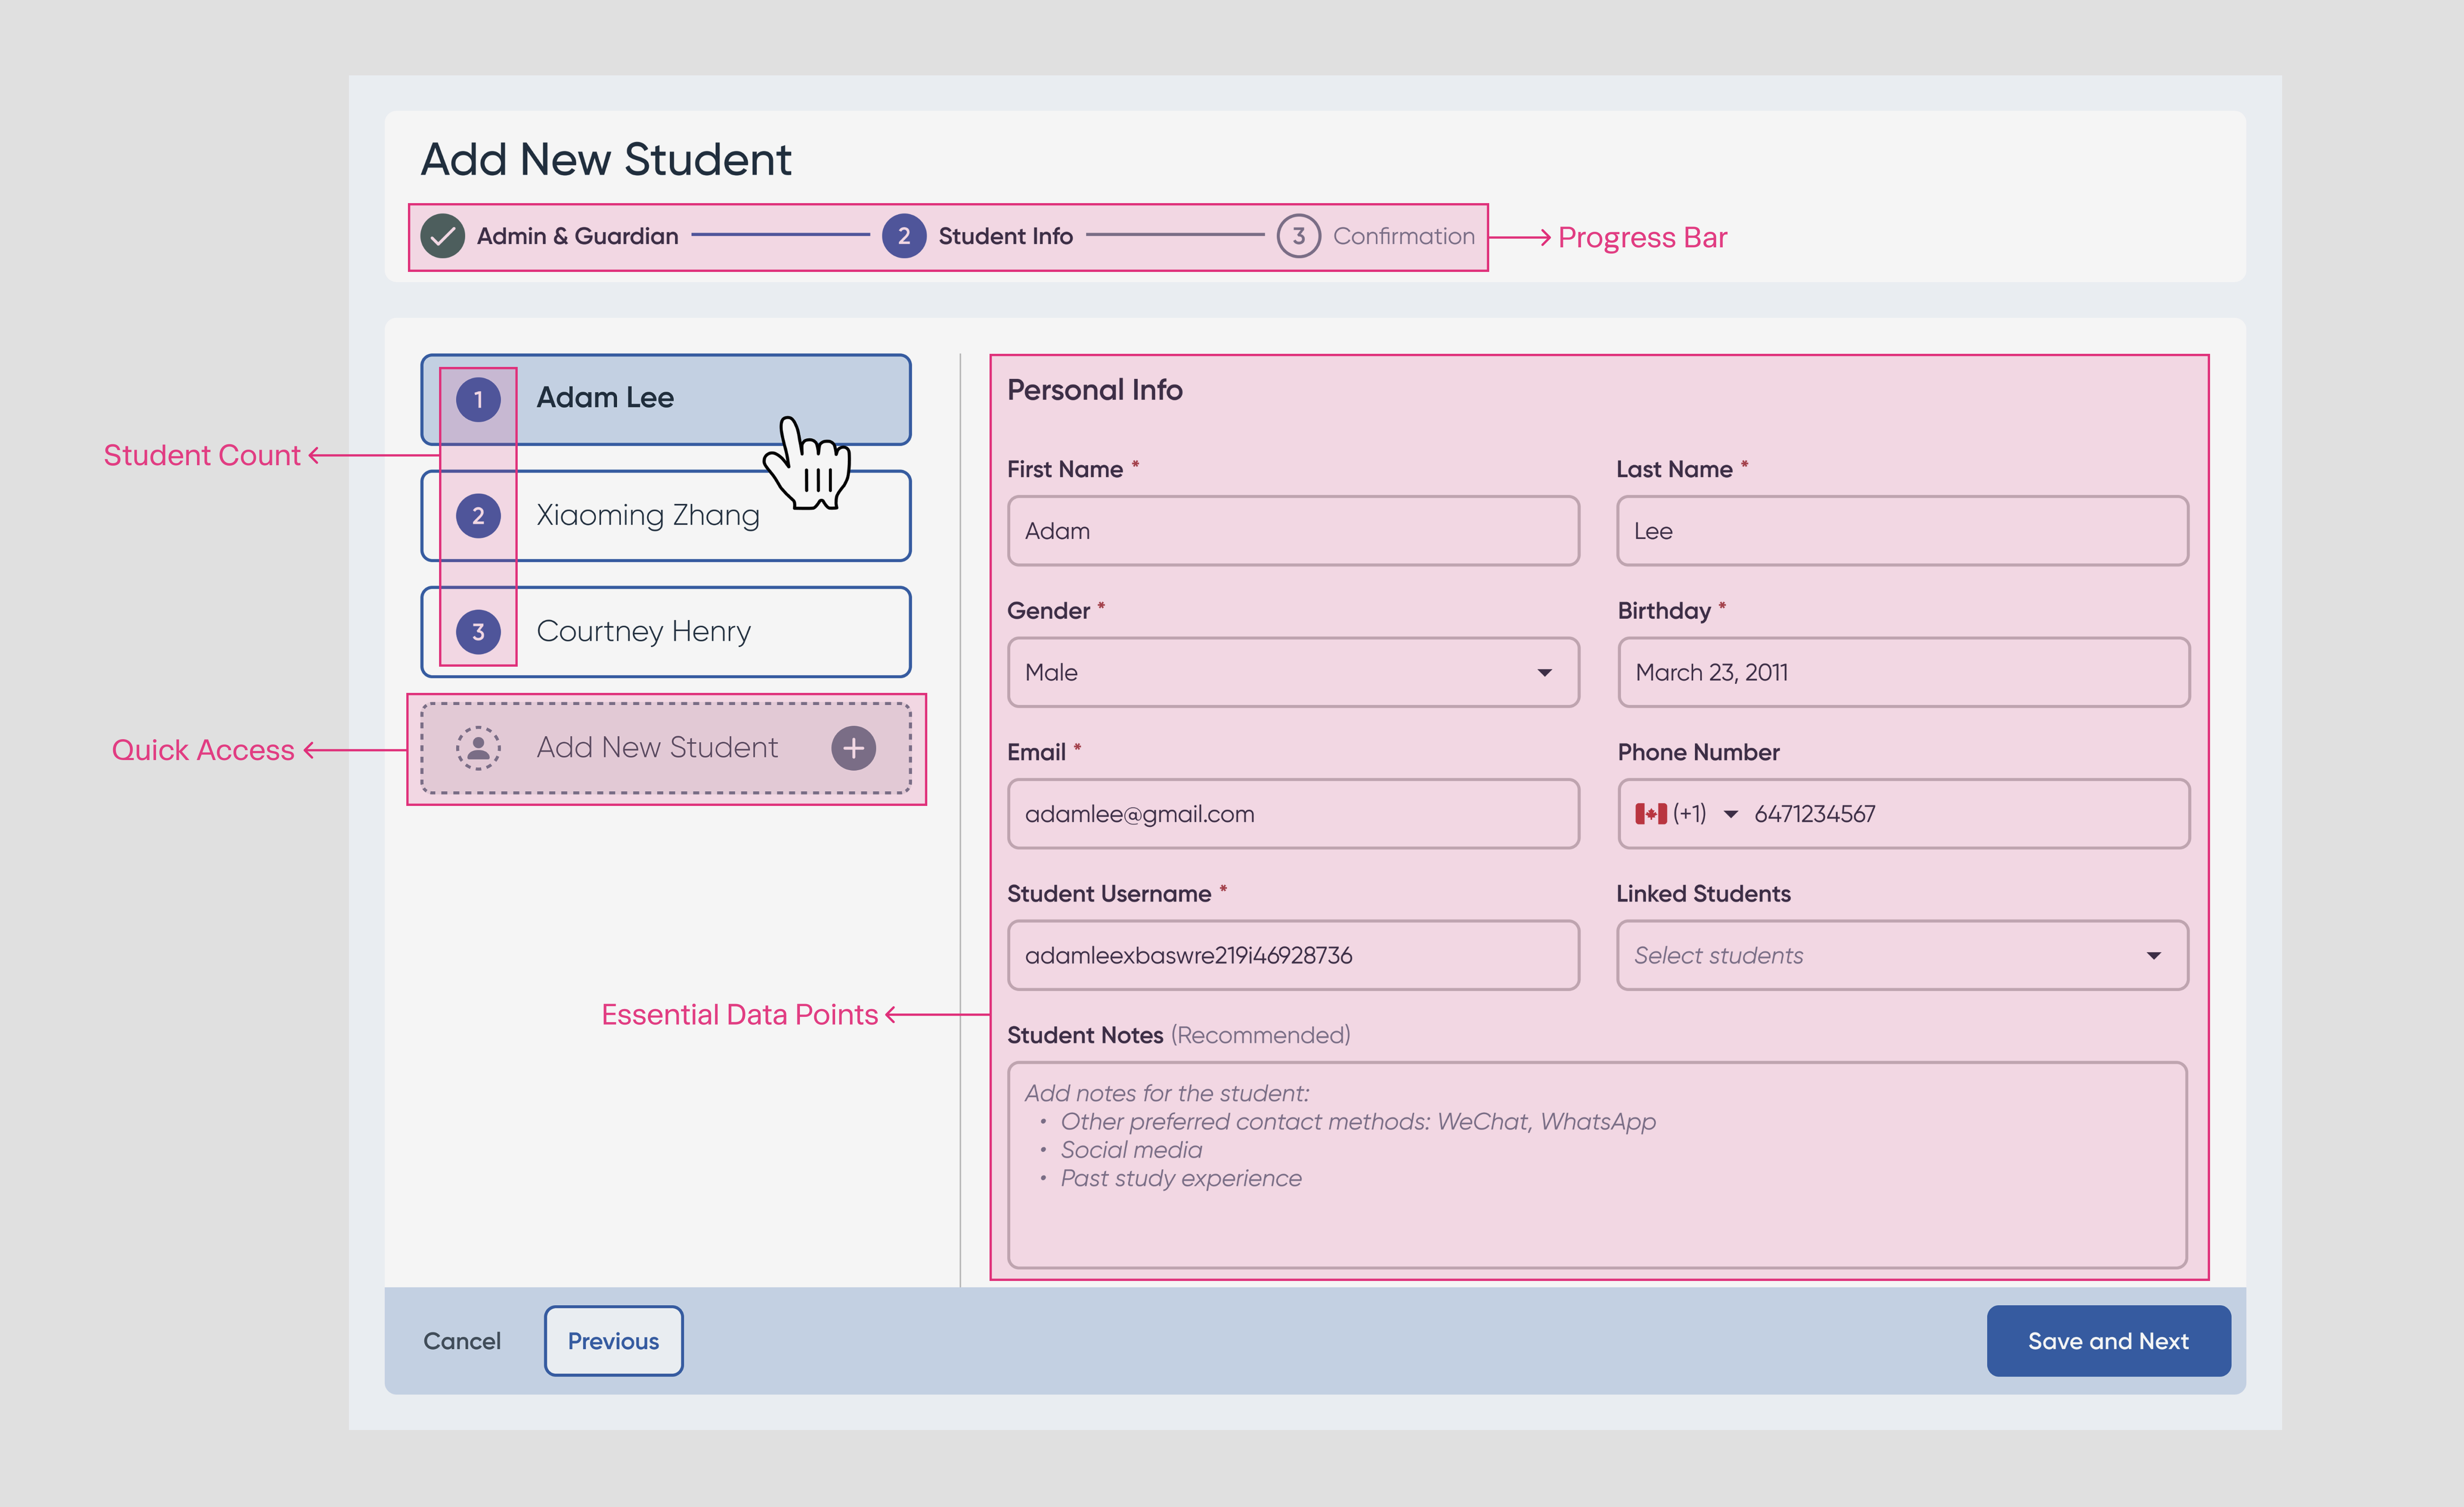Click the Canada flag icon in Phone Number

[1650, 814]
